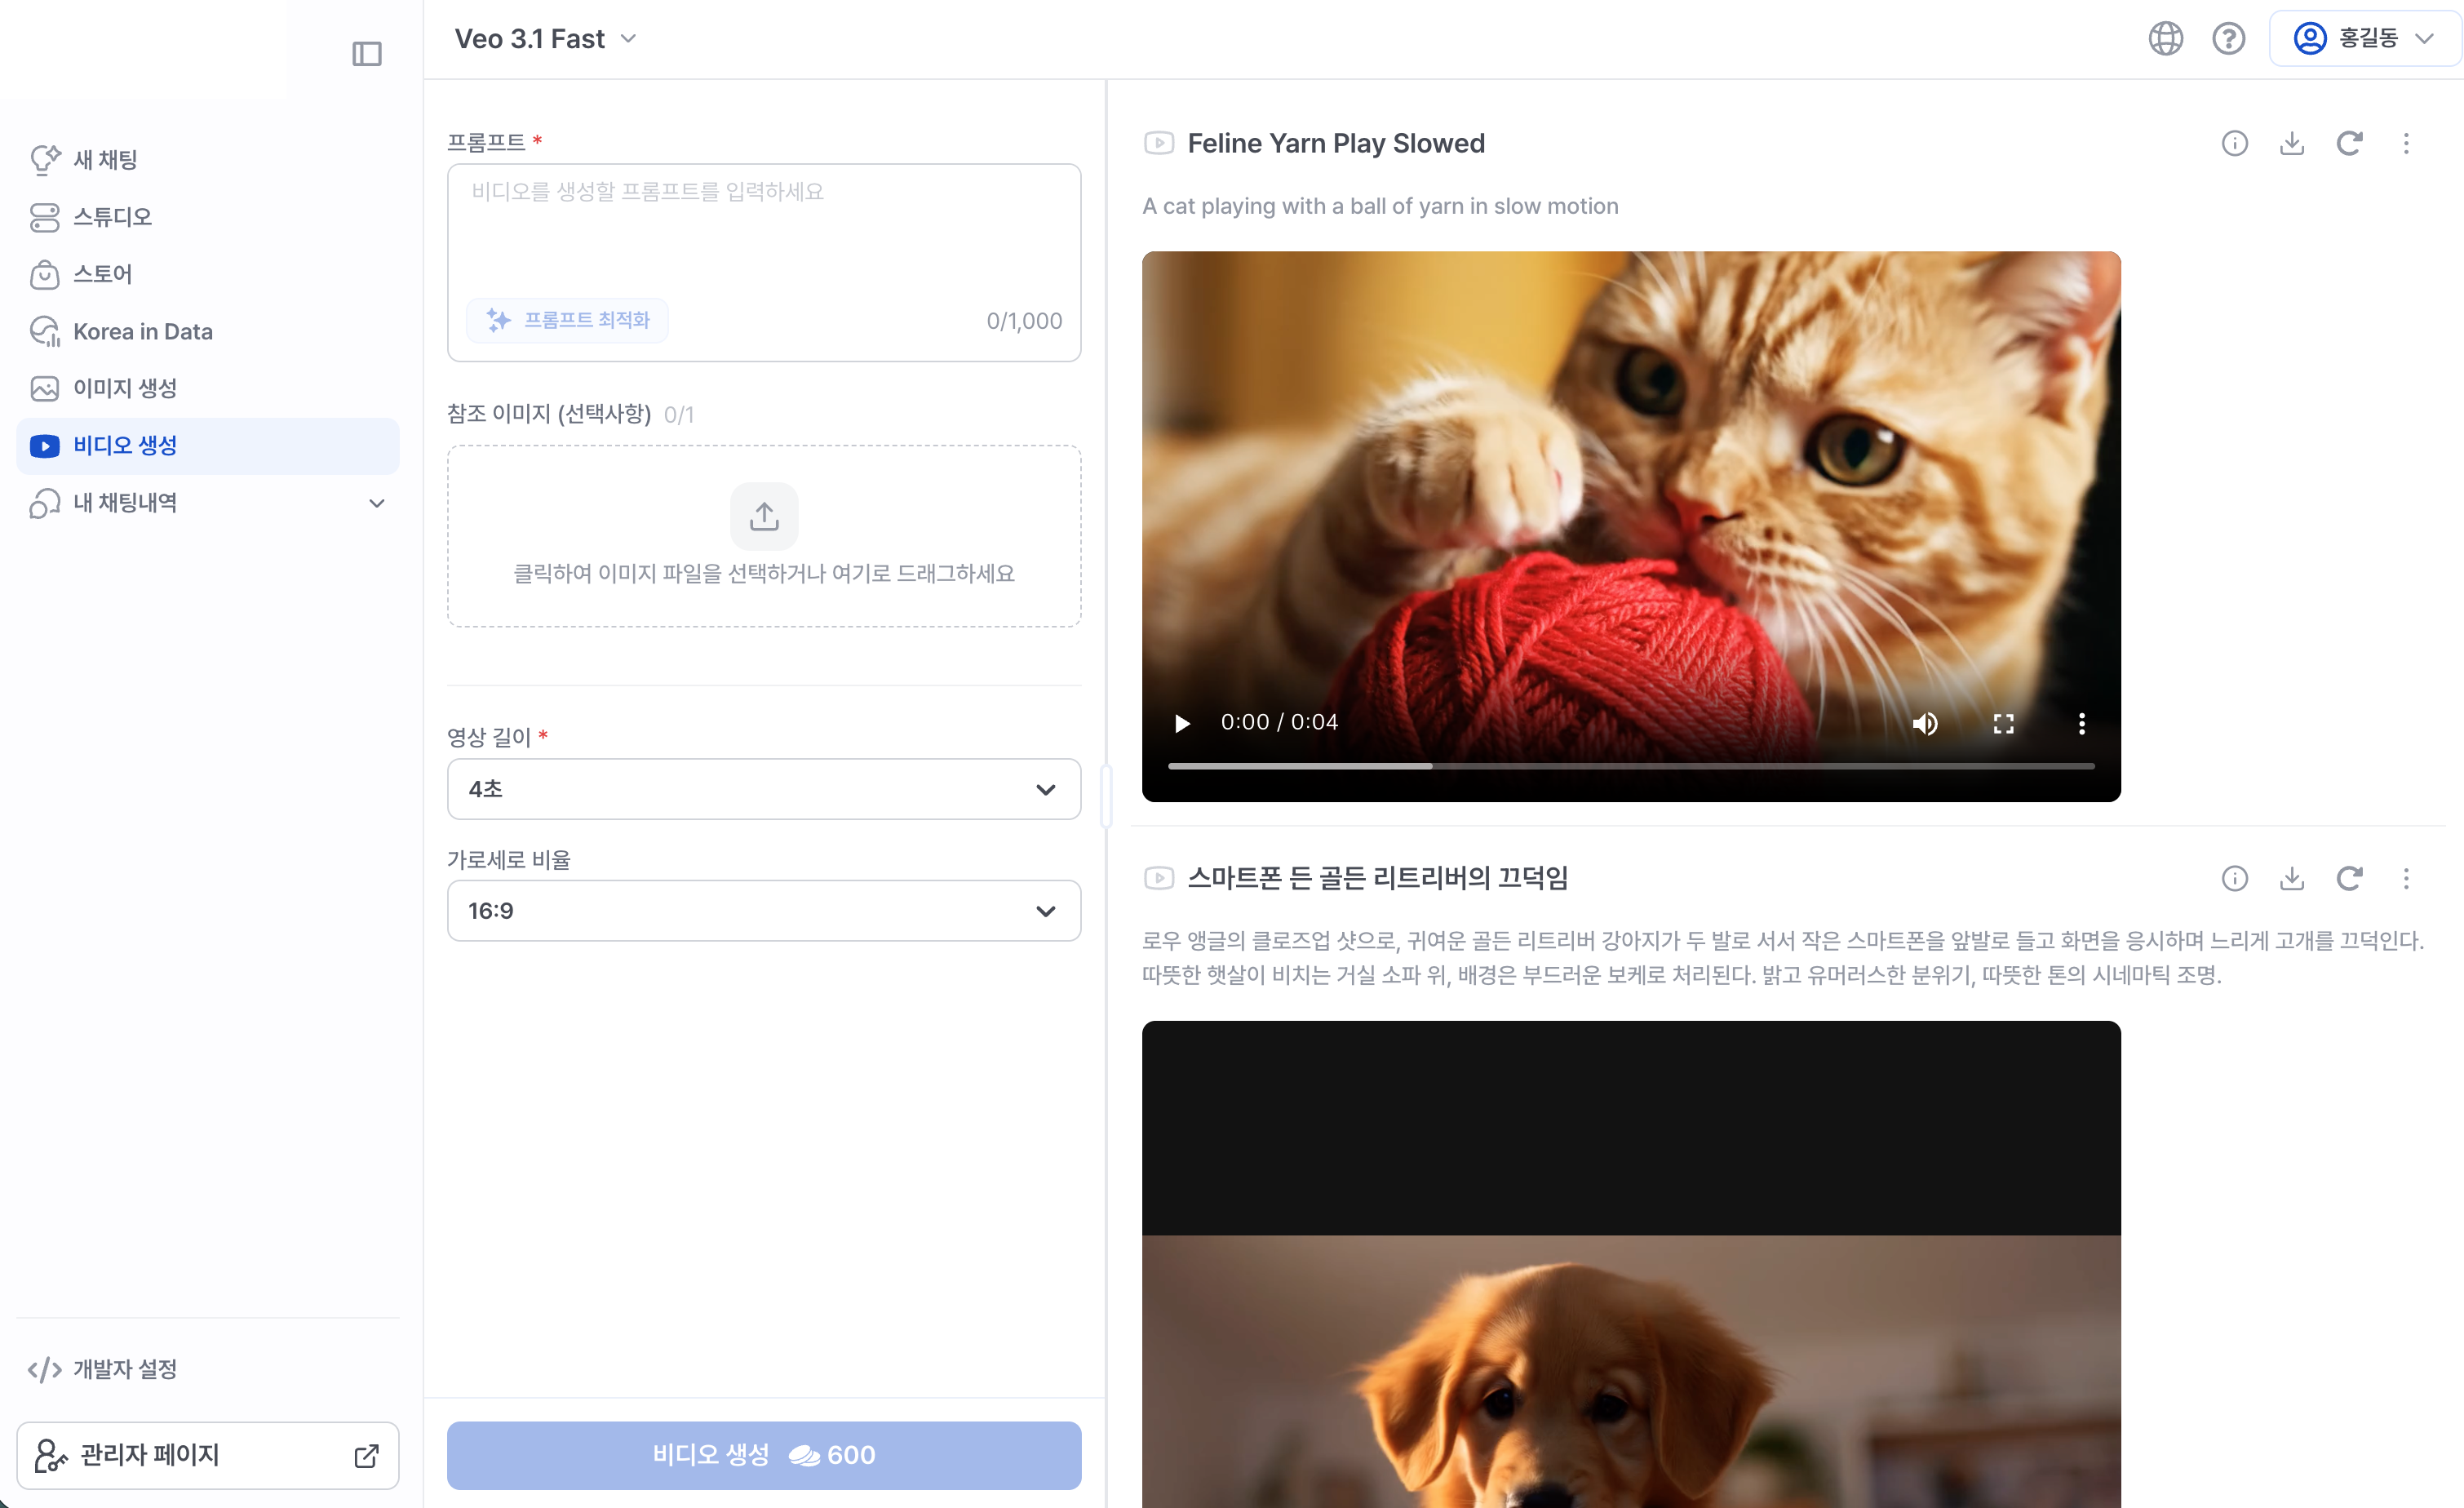The height and width of the screenshot is (1508, 2464).
Task: Open the Veo 3.1 Fast model dropdown
Action: [x=546, y=39]
